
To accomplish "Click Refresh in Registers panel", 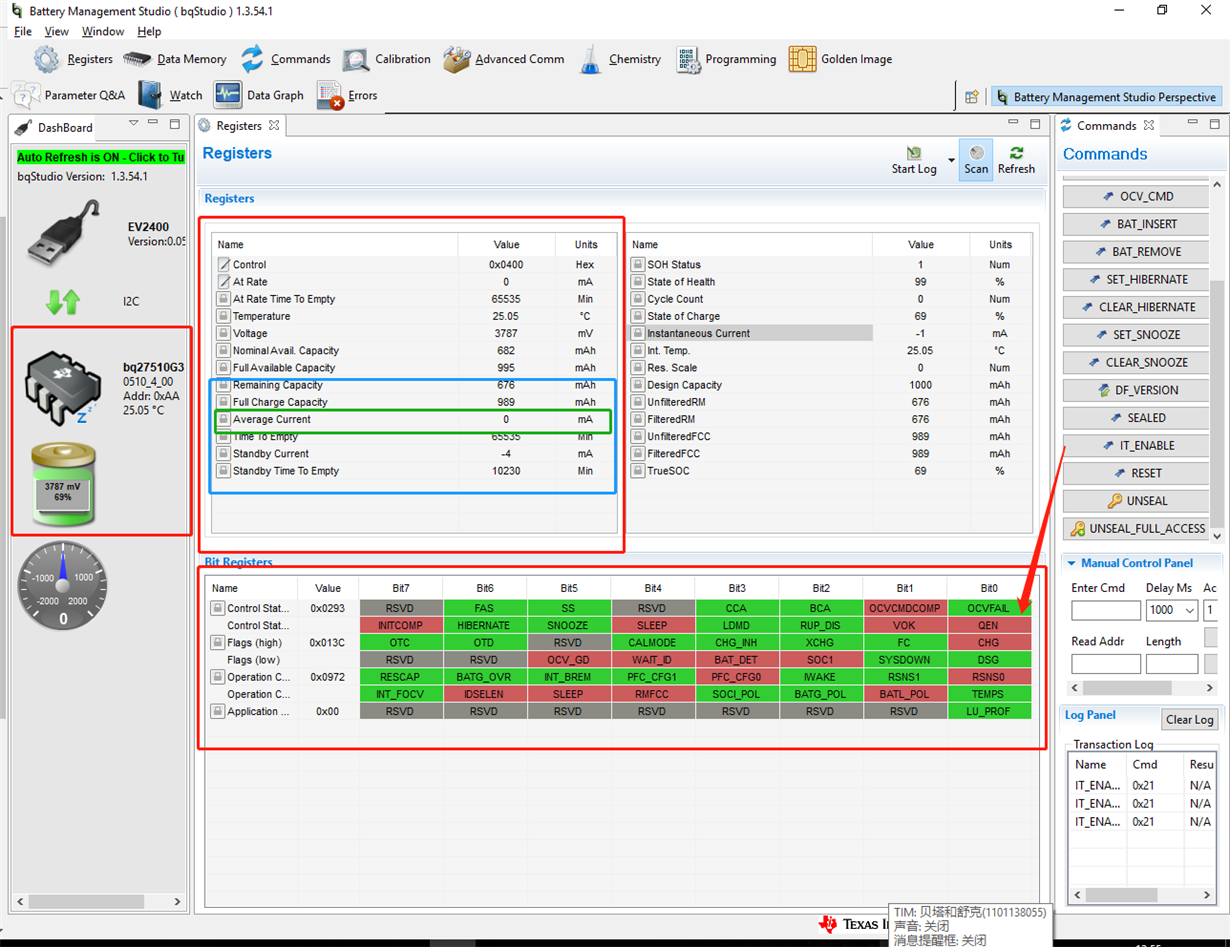I will pos(1016,159).
